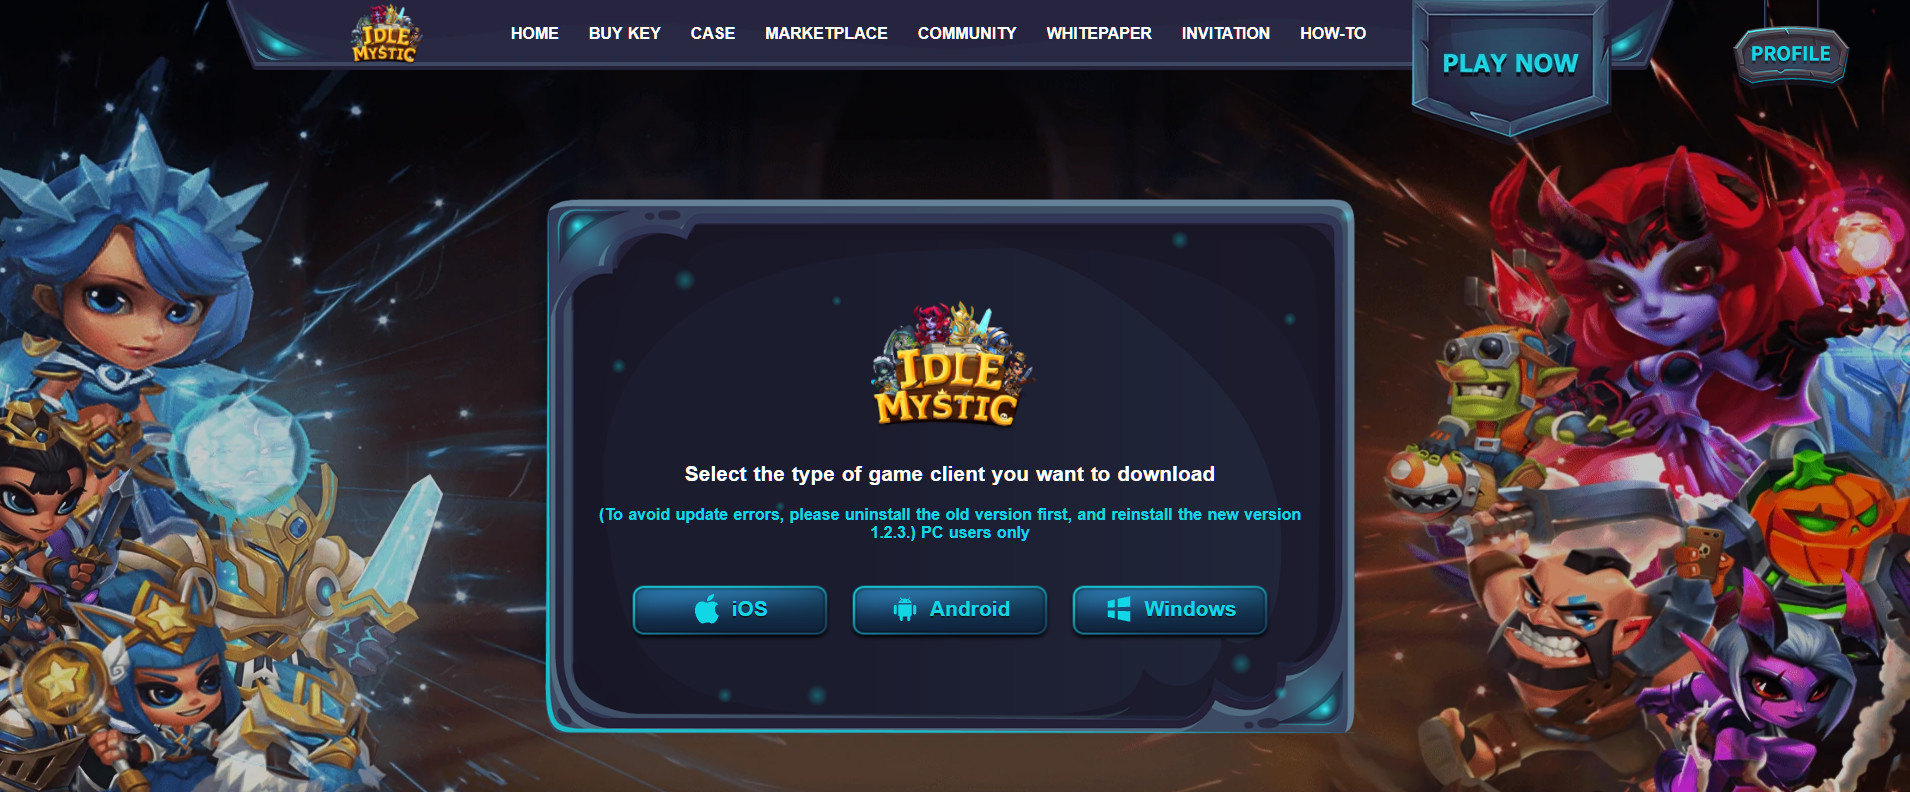Go to the Buy Key page
This screenshot has width=1910, height=792.
click(625, 33)
